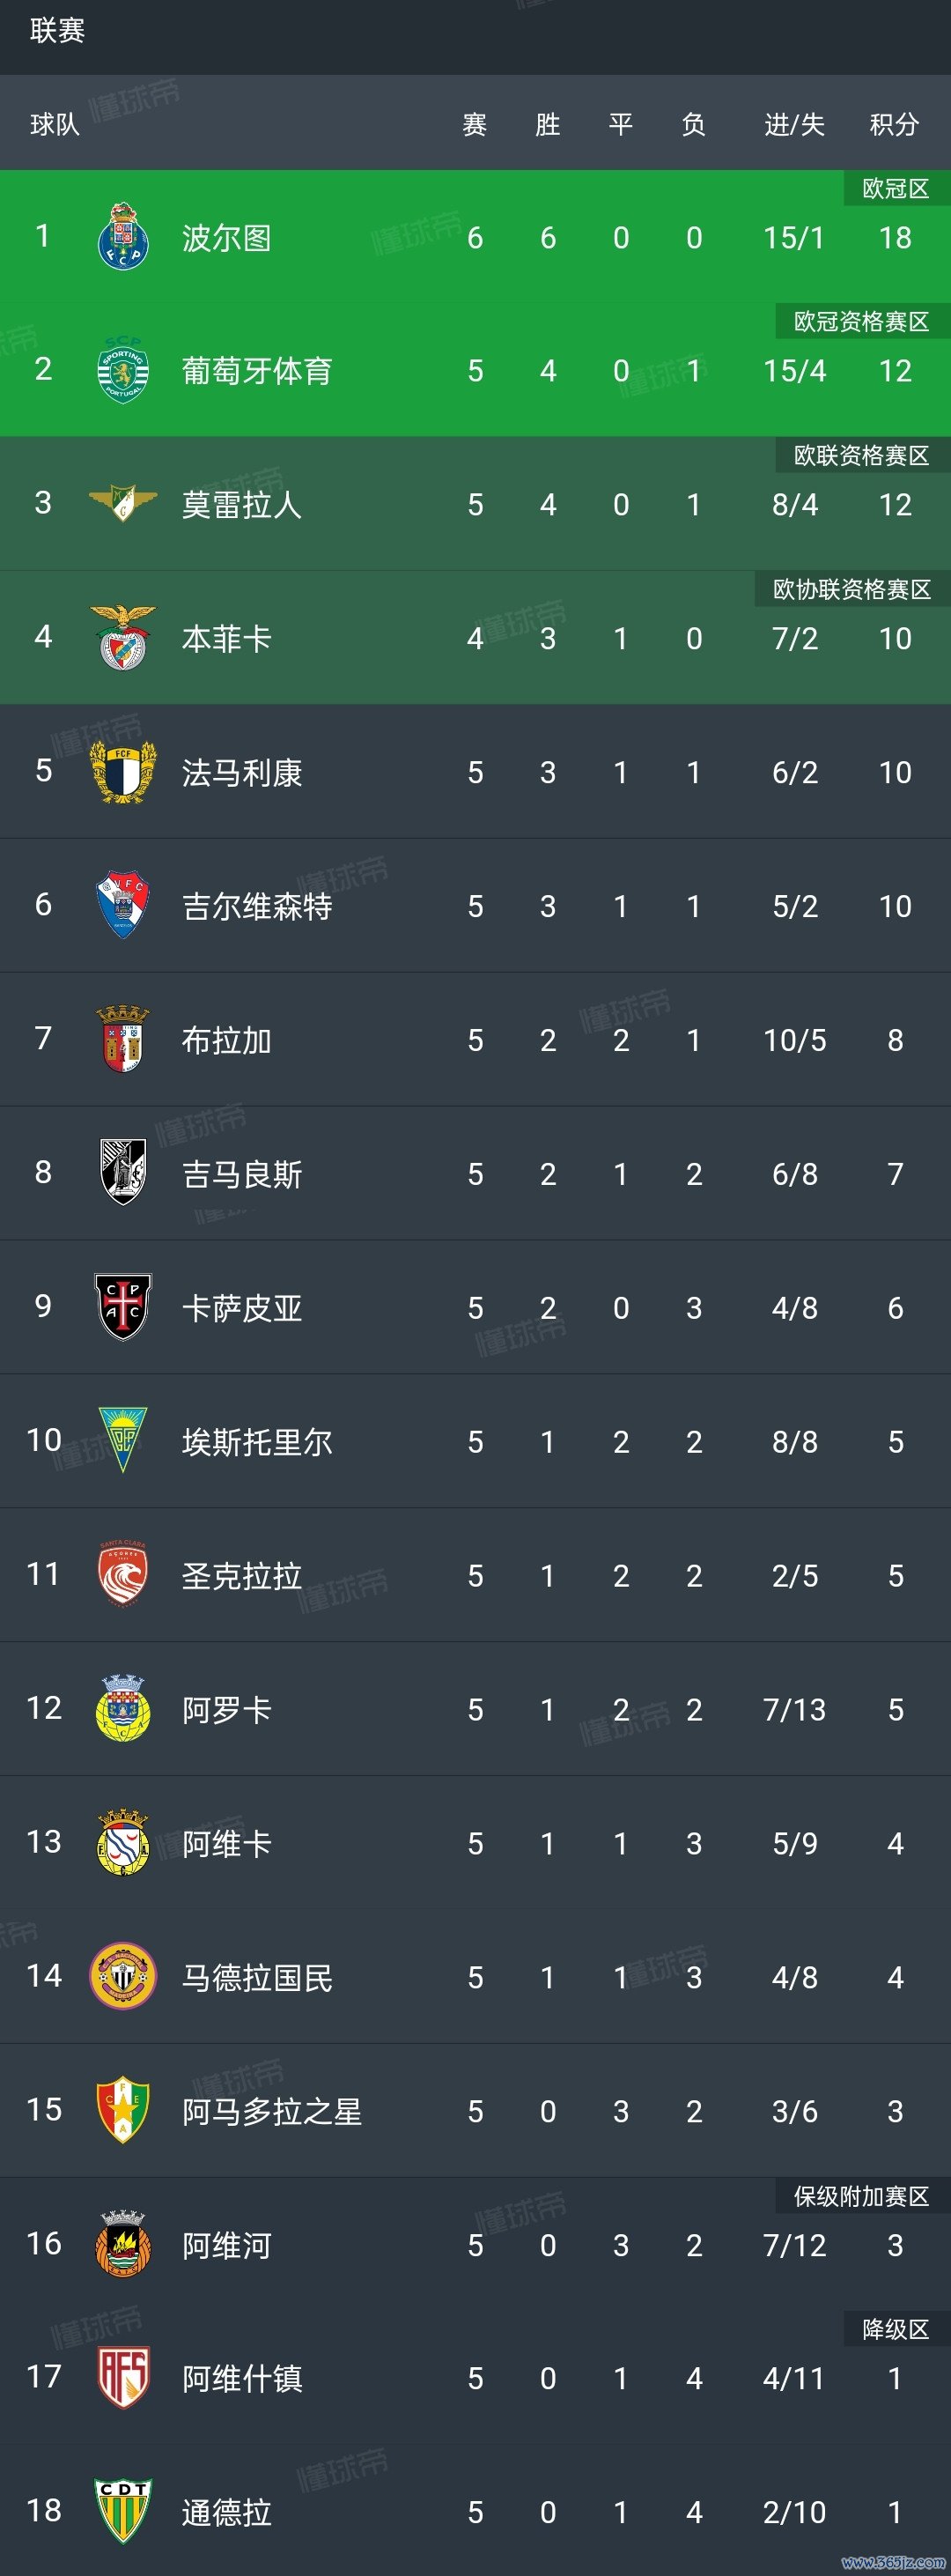Click the 积分 column header
This screenshot has width=951, height=2576.
(894, 124)
